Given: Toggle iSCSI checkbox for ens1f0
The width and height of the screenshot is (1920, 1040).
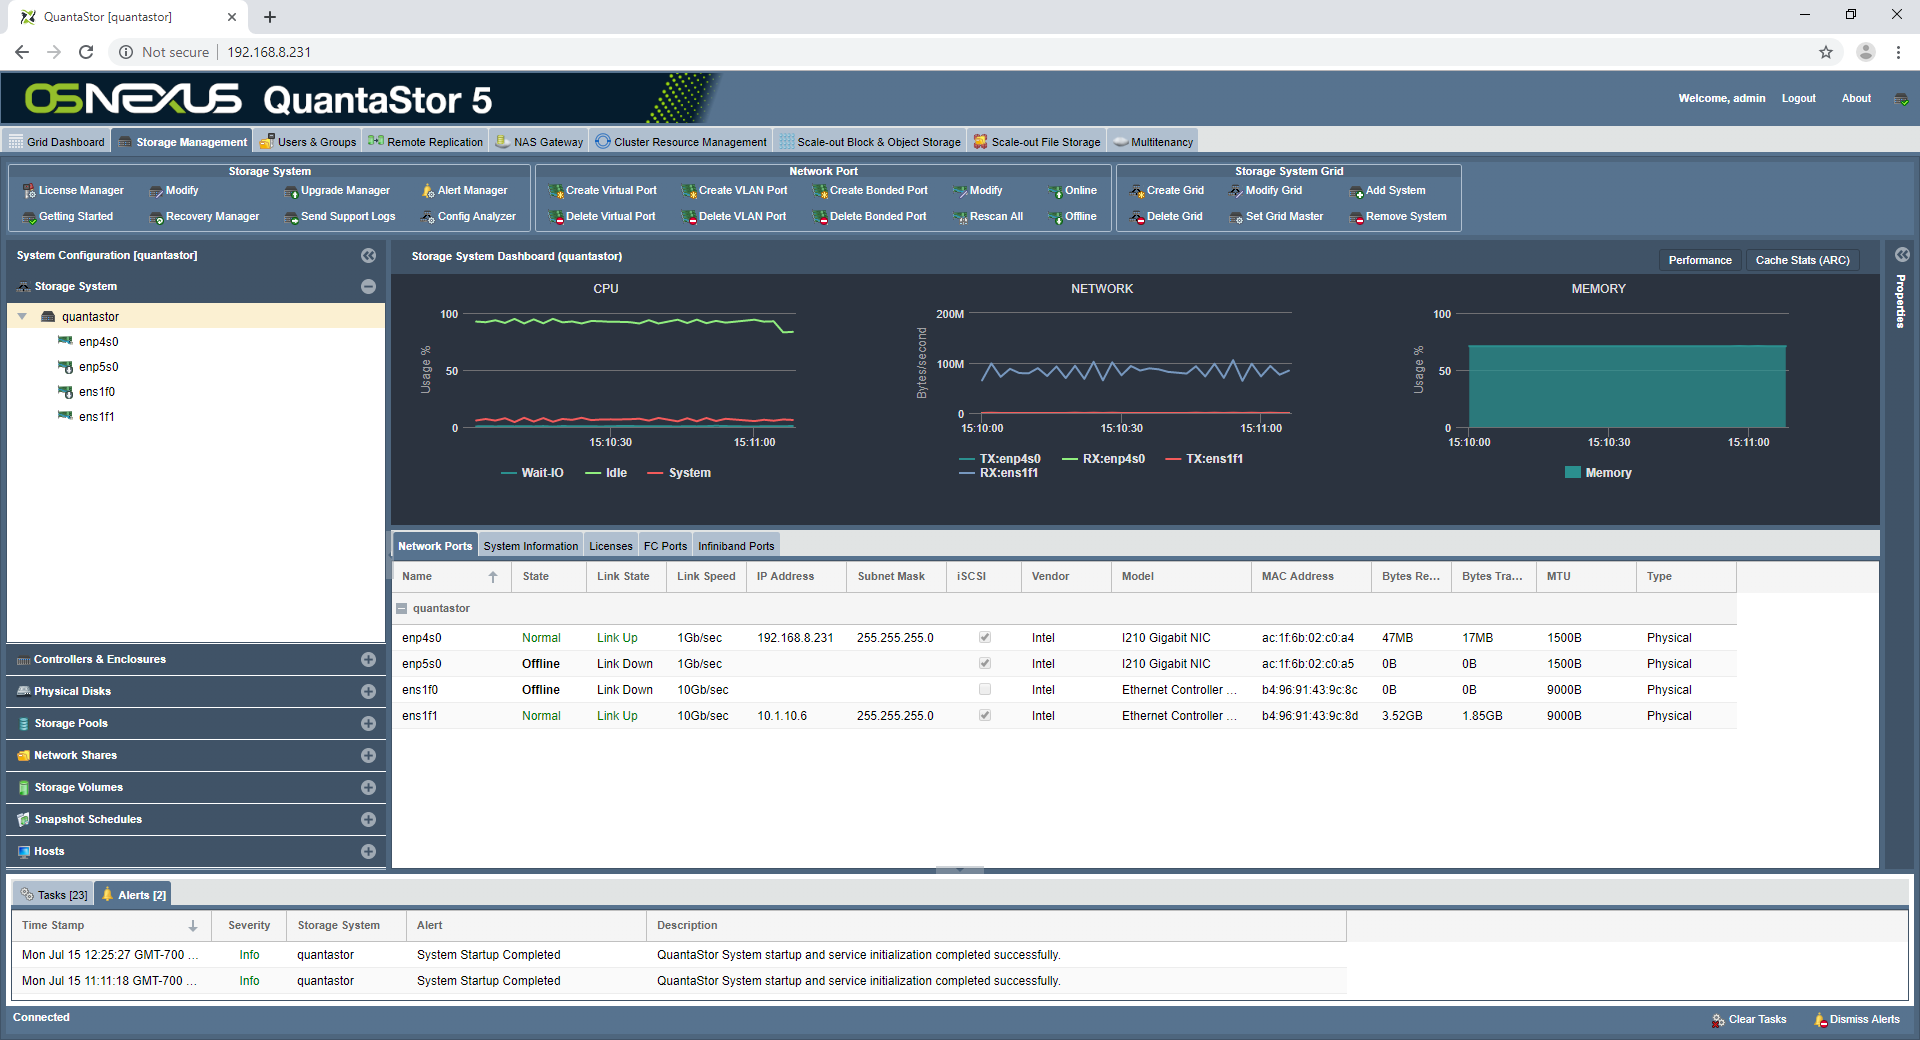Looking at the screenshot, I should (985, 689).
